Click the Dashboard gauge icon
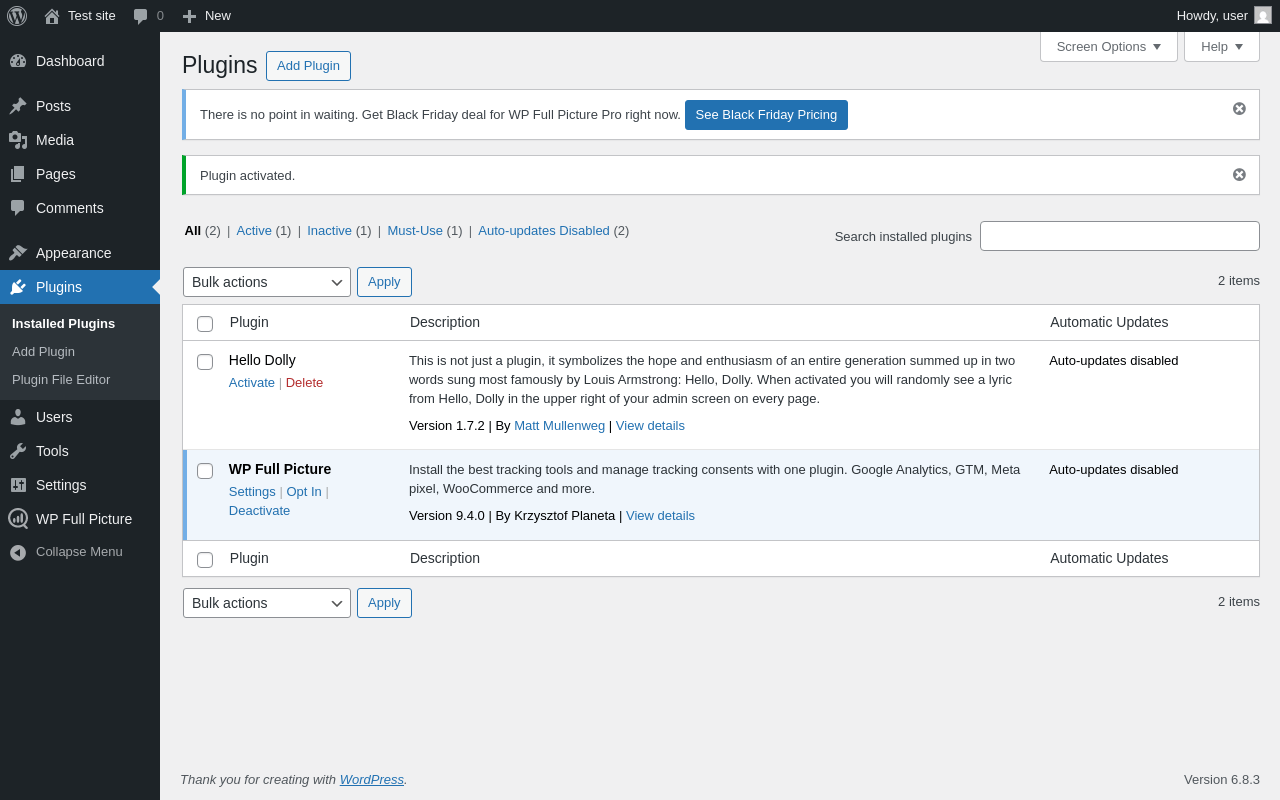The height and width of the screenshot is (800, 1280). (18, 61)
